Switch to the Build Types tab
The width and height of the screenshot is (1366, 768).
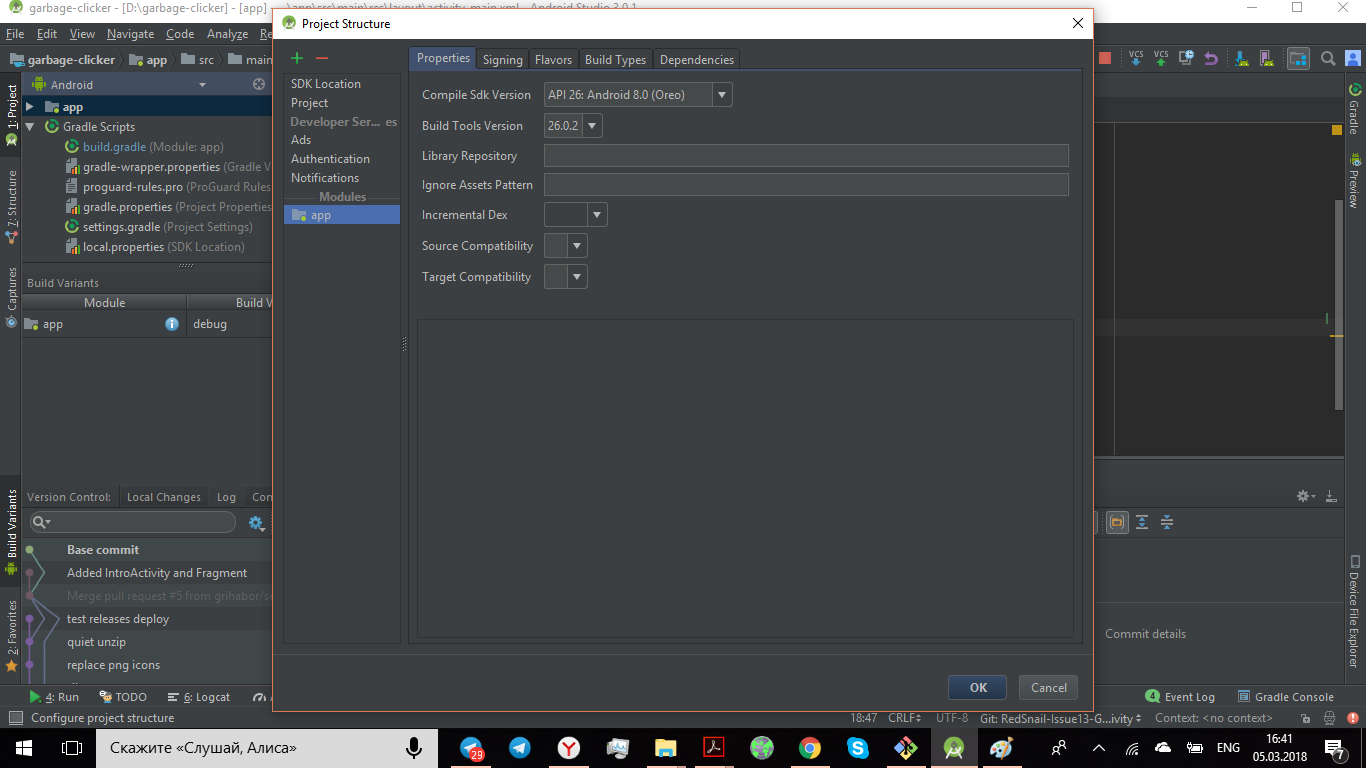click(x=615, y=60)
